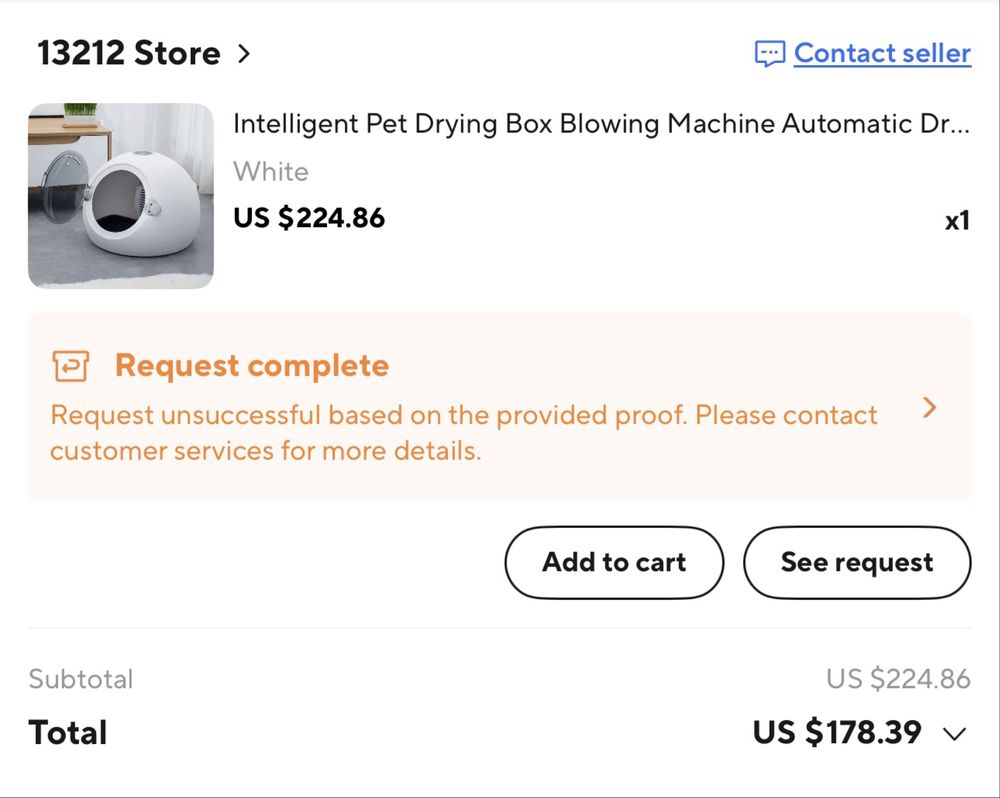Expand the request banner with the orange chevron
The width and height of the screenshot is (1000, 798).
click(x=930, y=408)
